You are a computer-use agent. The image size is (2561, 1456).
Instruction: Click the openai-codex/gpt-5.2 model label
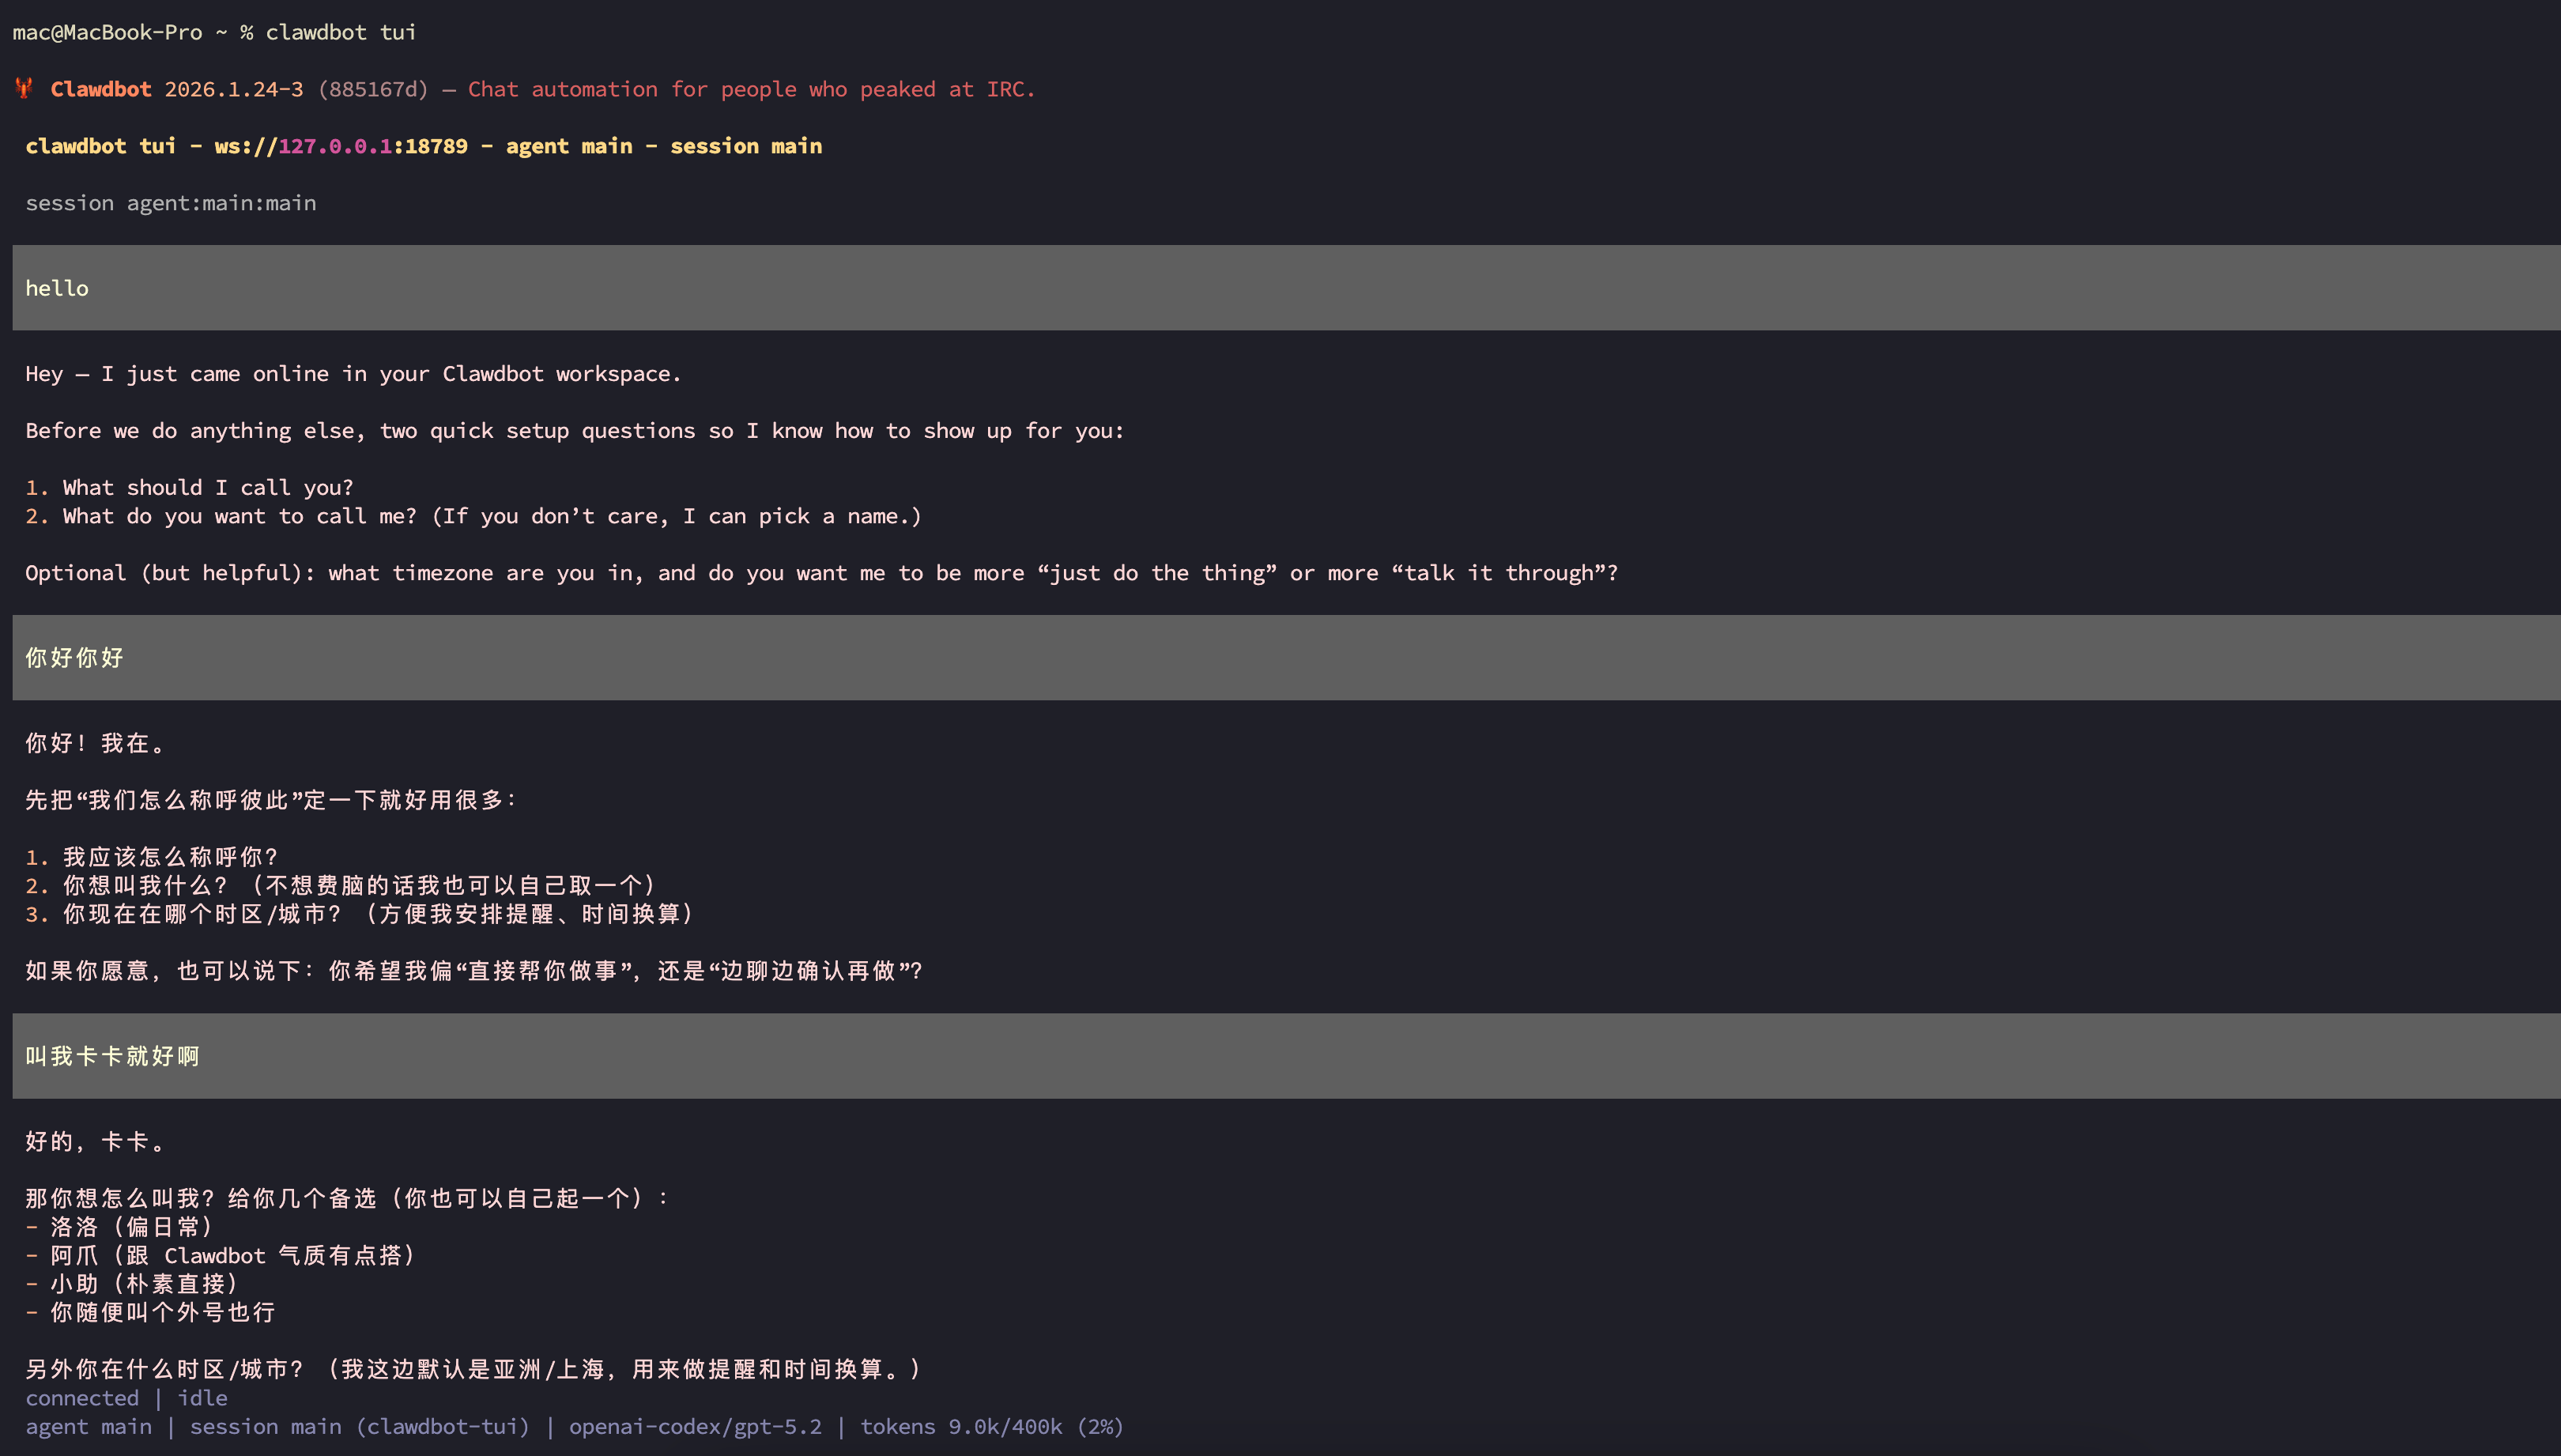tap(695, 1427)
